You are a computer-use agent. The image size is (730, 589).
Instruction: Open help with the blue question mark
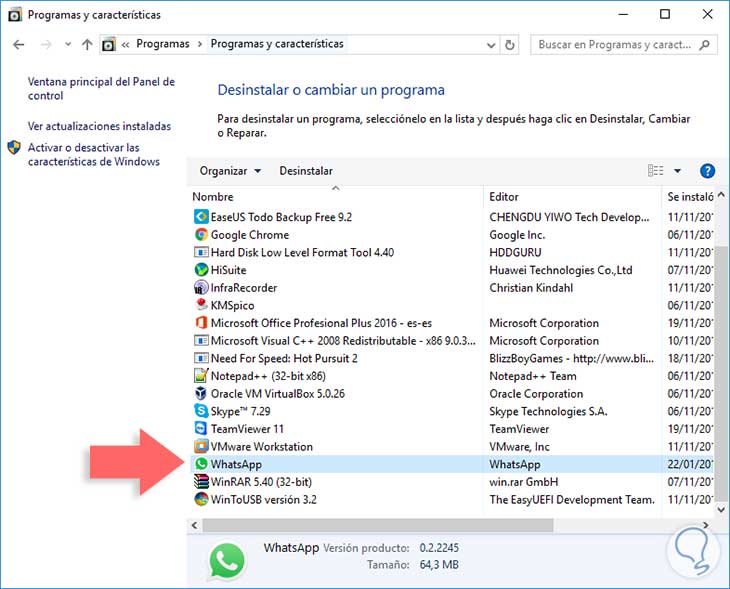pos(707,171)
